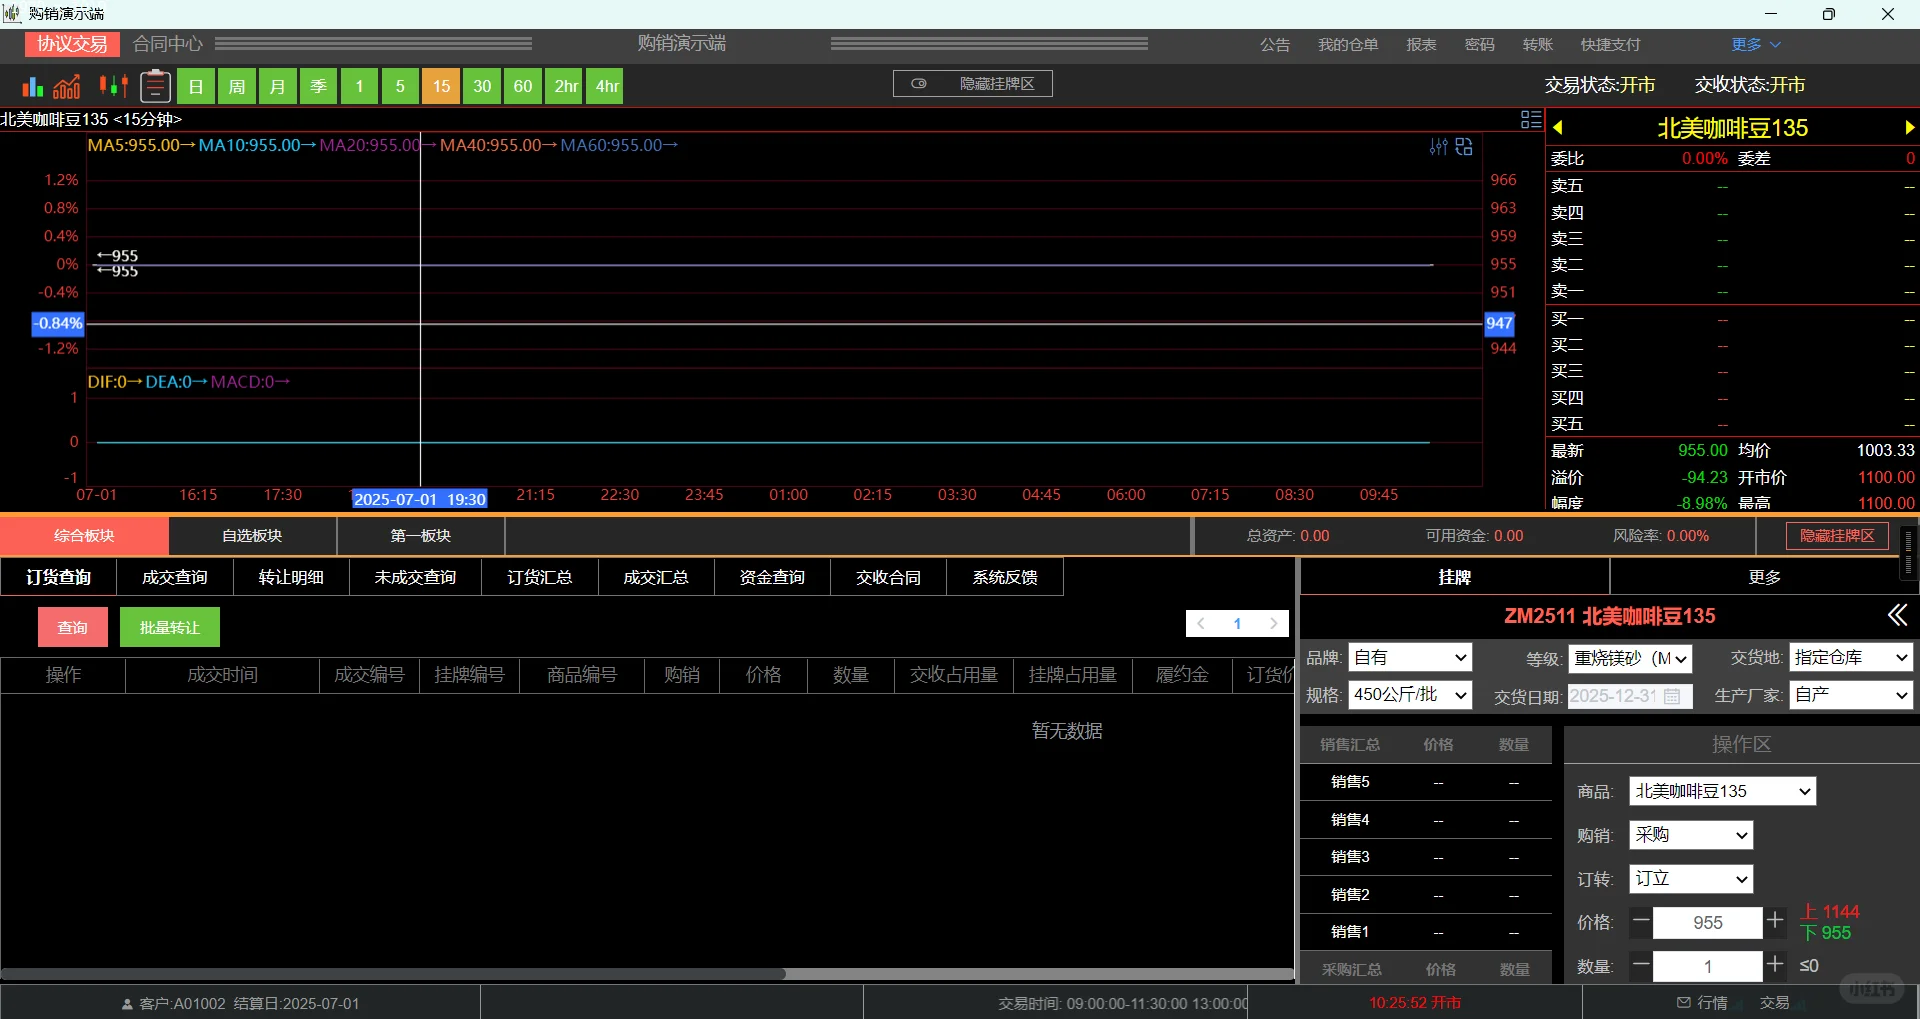The image size is (1920, 1019).
Task: Open the rising trend chart icon
Action: point(67,86)
